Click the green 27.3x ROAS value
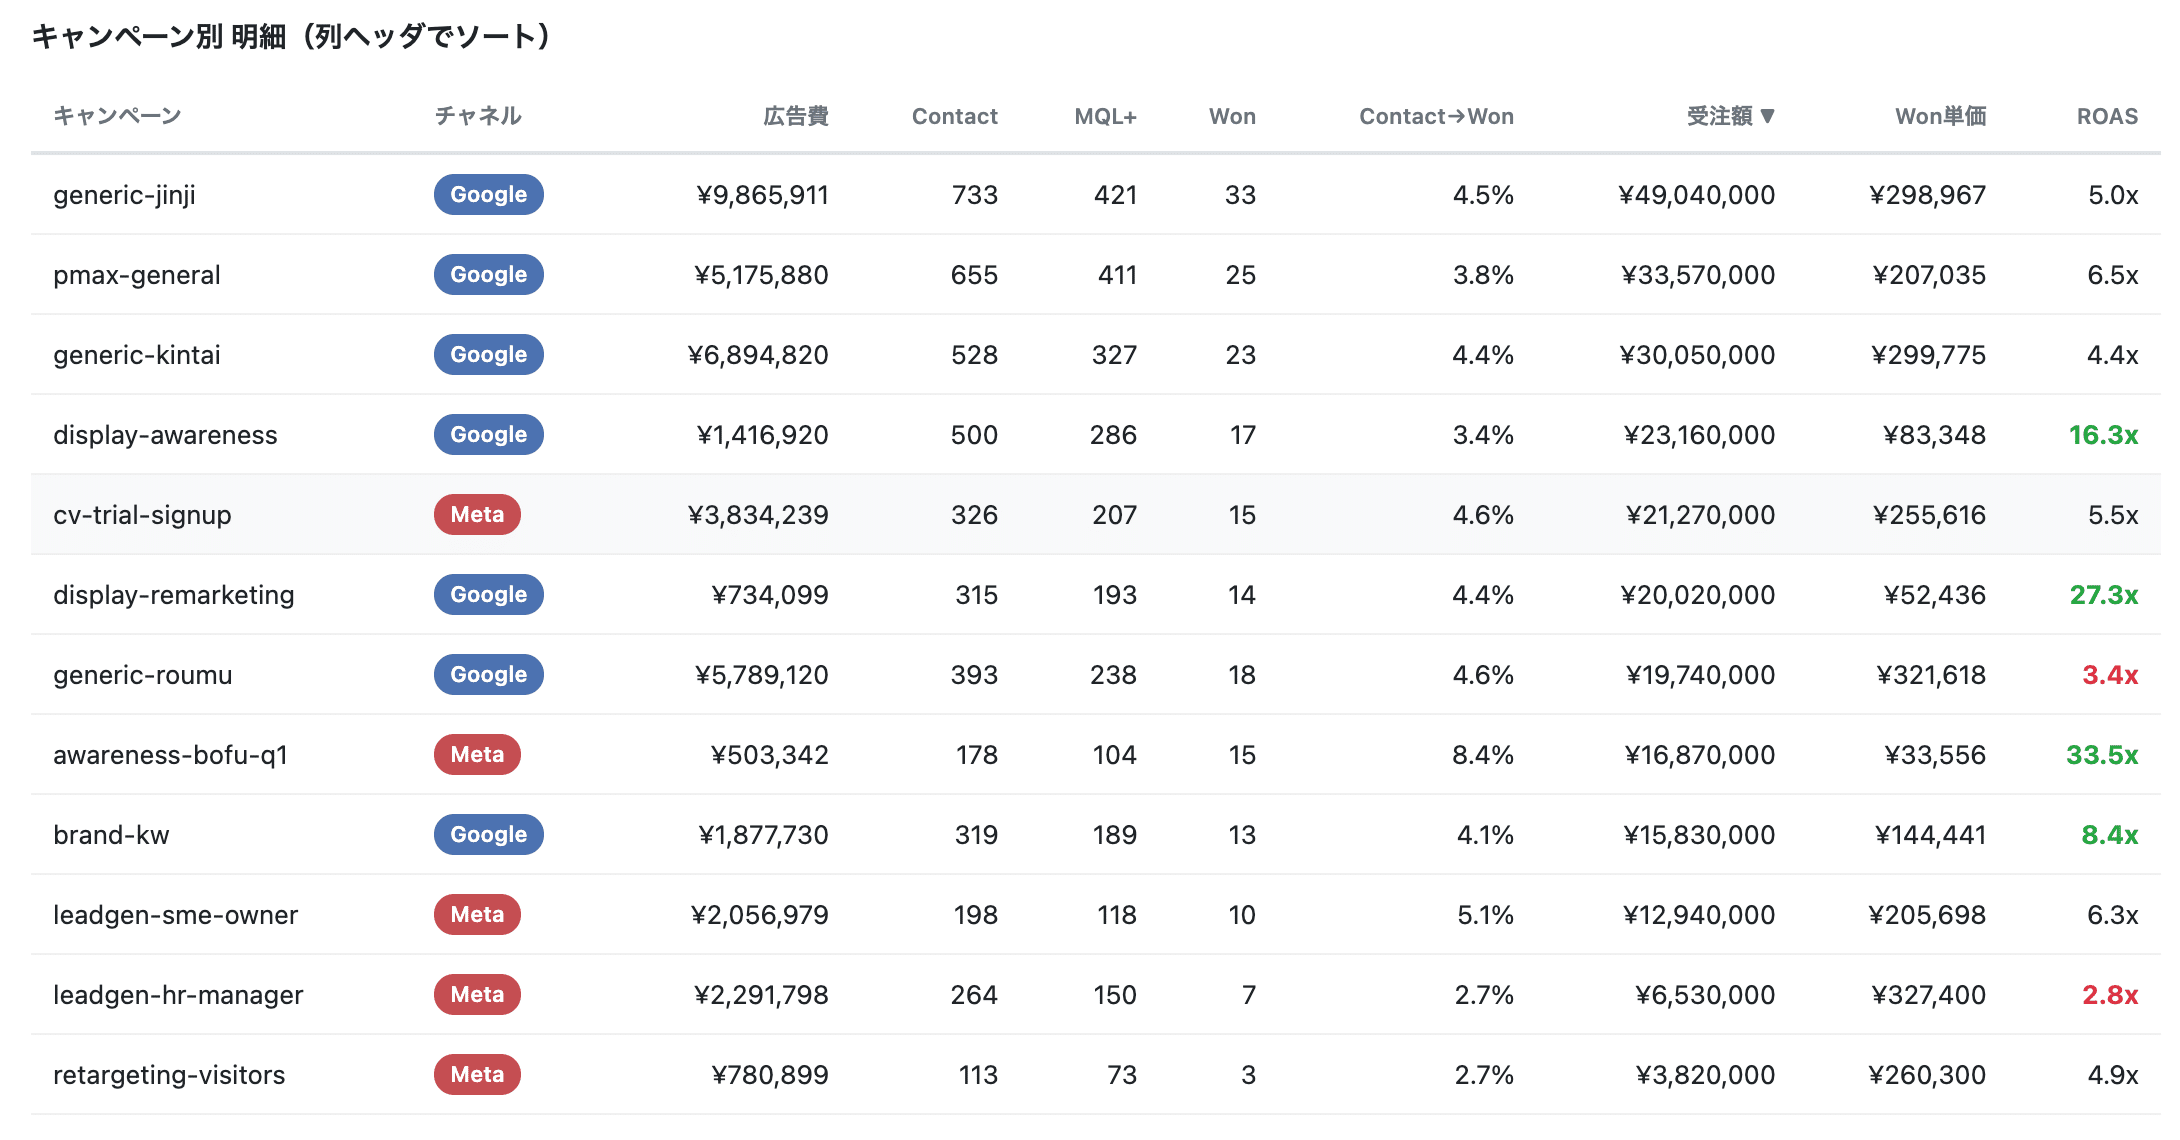Screen dimensions: 2180x1140 point(2104,595)
